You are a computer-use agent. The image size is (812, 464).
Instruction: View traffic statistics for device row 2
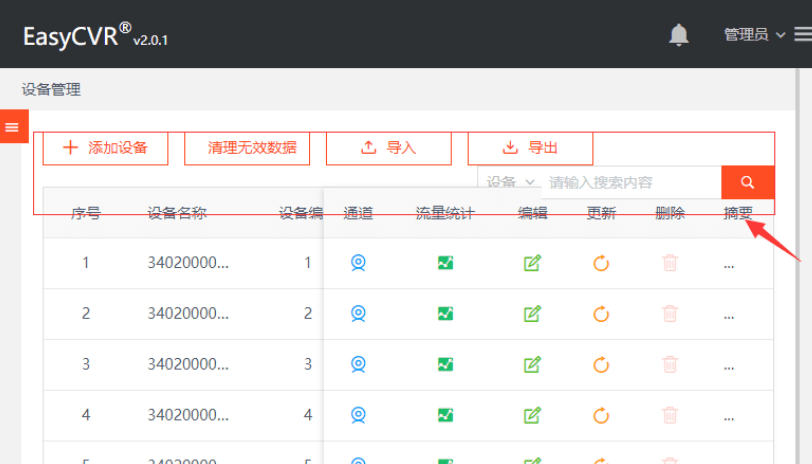tap(445, 313)
